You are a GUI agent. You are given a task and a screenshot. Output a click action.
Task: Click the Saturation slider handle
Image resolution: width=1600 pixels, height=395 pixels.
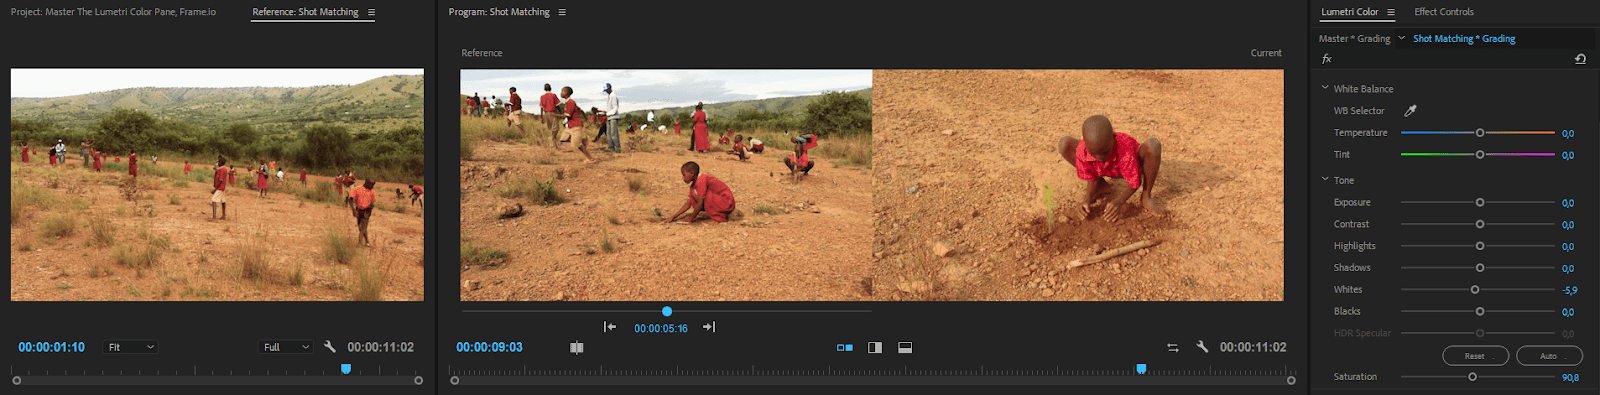(x=1472, y=377)
